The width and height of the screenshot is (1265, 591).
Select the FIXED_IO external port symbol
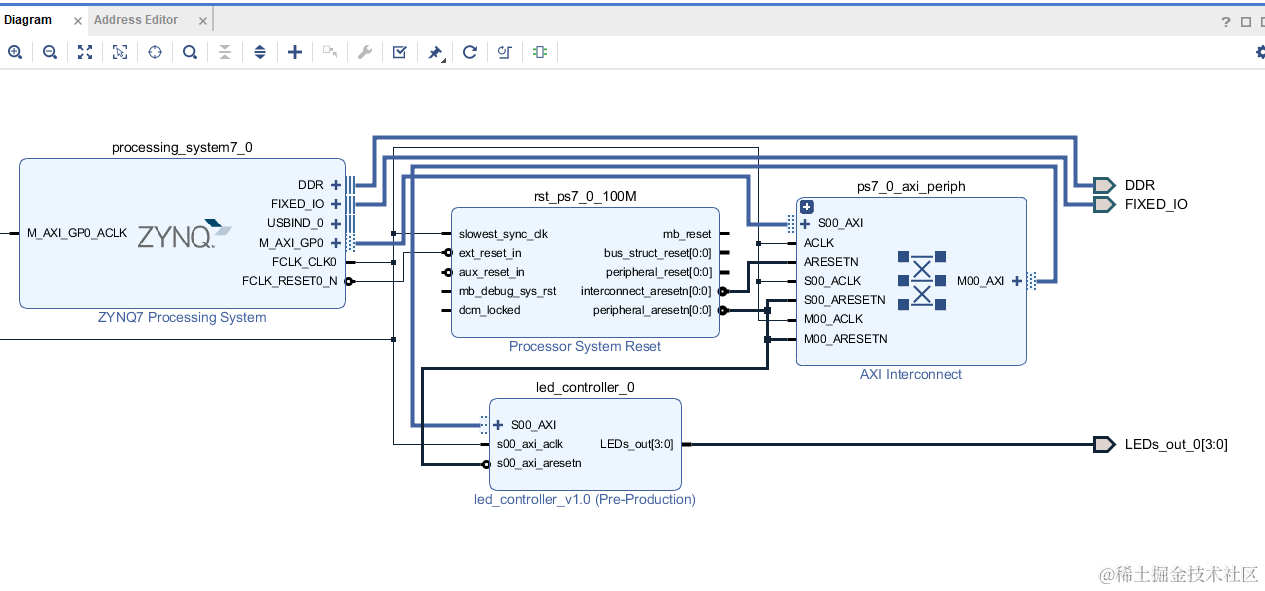1104,204
